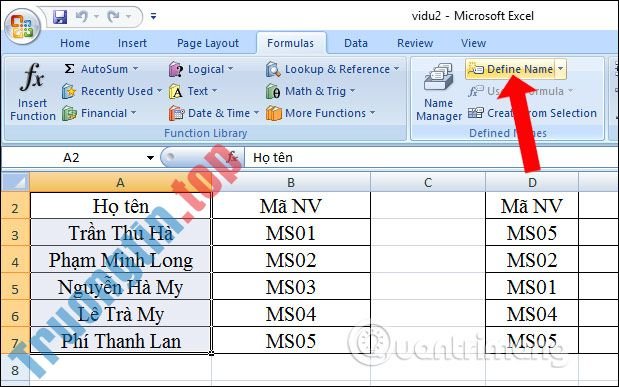Expand AutoSum dropdown arrow

pyautogui.click(x=135, y=69)
